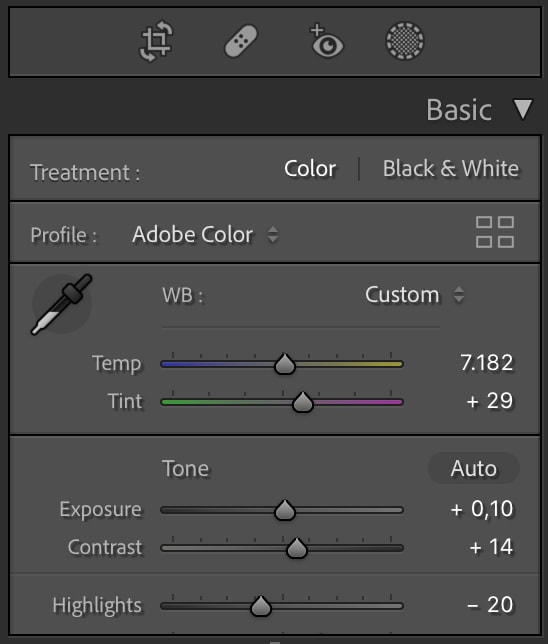Switch treatment to Color

tap(310, 169)
